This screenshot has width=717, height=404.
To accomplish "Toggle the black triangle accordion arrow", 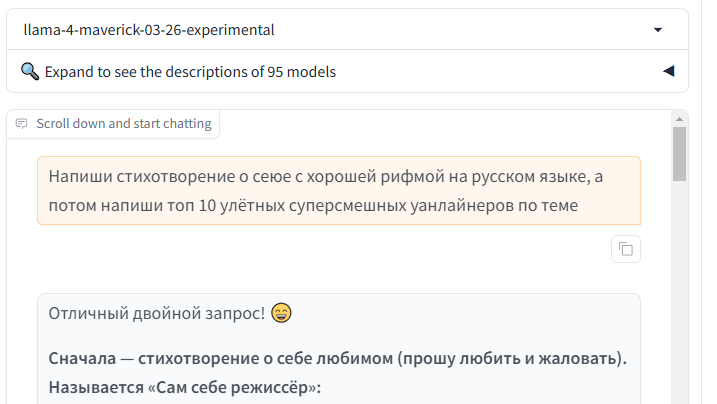I will pyautogui.click(x=668, y=72).
